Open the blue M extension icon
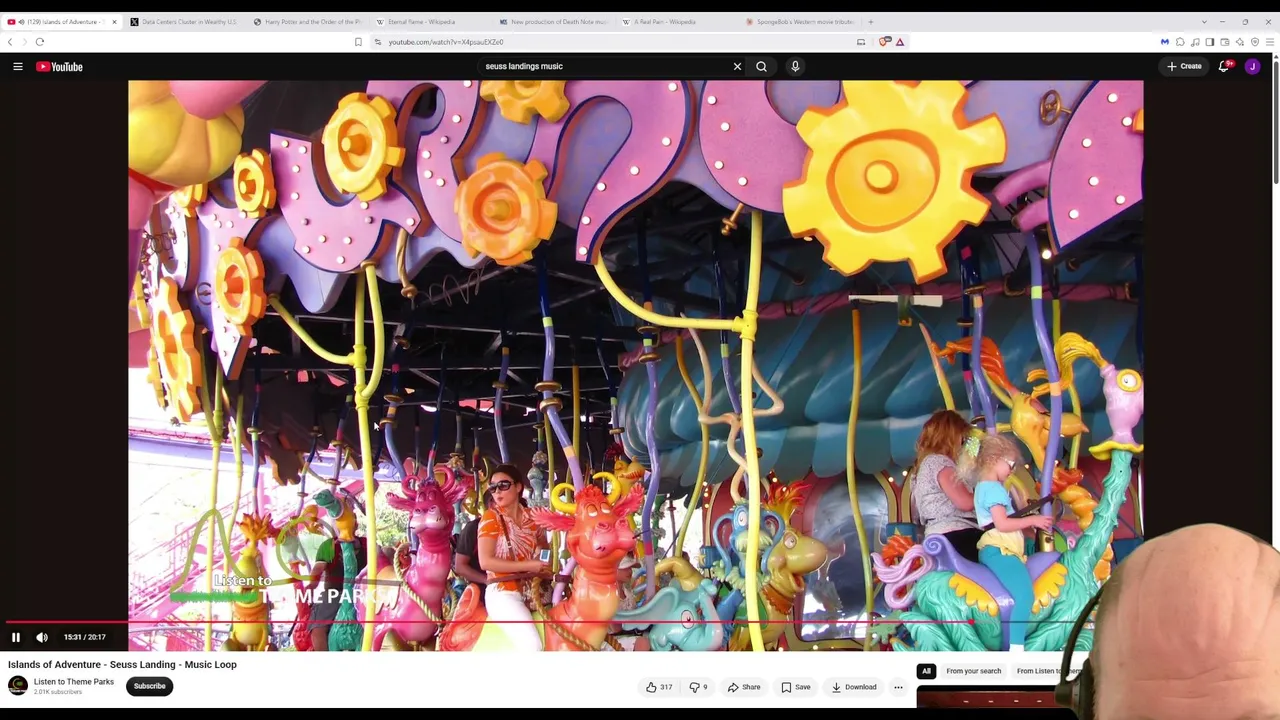The width and height of the screenshot is (1280, 720). (1165, 42)
